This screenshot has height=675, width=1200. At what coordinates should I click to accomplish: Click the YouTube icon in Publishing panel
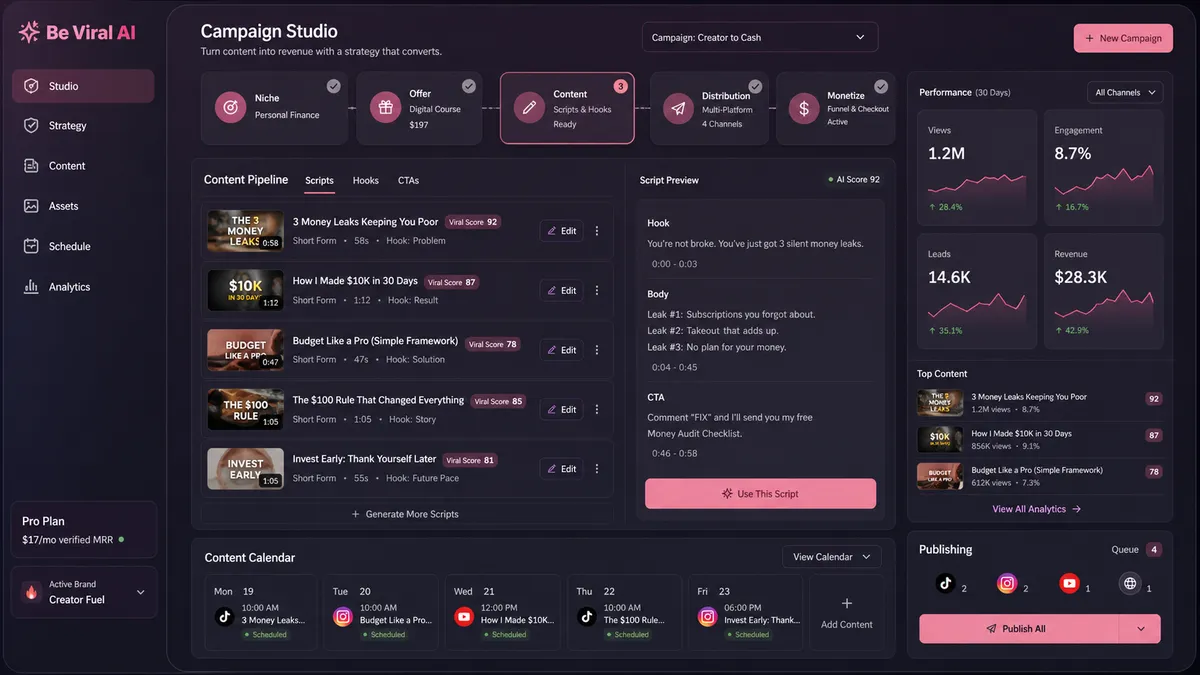[1069, 584]
